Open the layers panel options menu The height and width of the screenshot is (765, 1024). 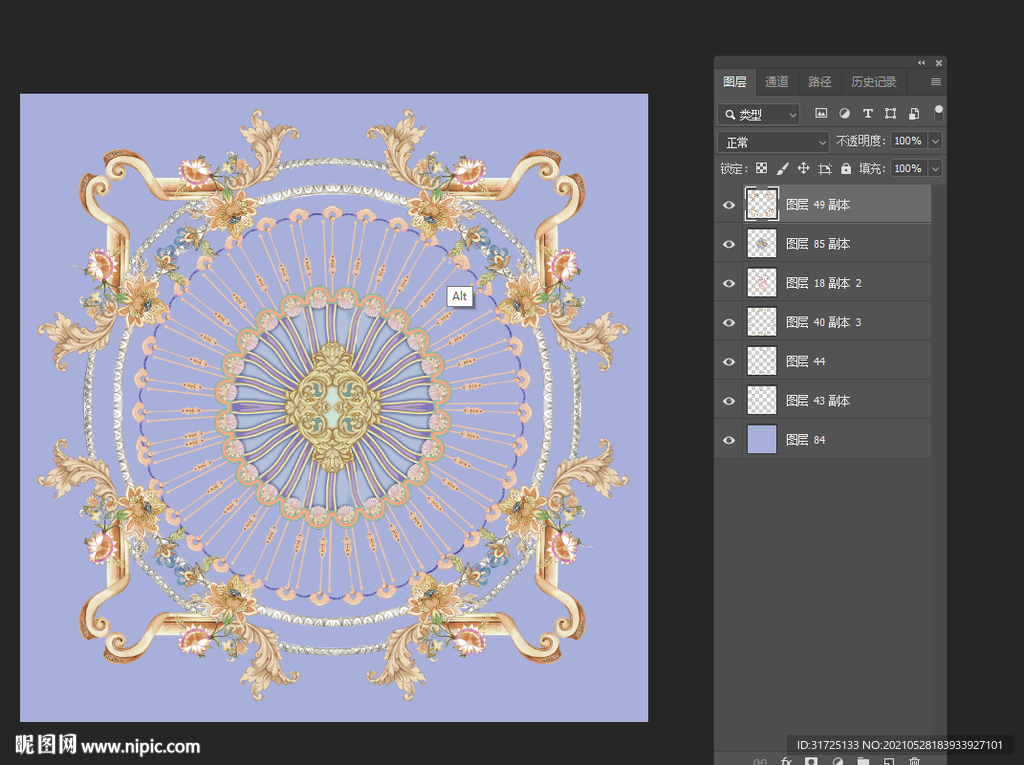(x=936, y=82)
